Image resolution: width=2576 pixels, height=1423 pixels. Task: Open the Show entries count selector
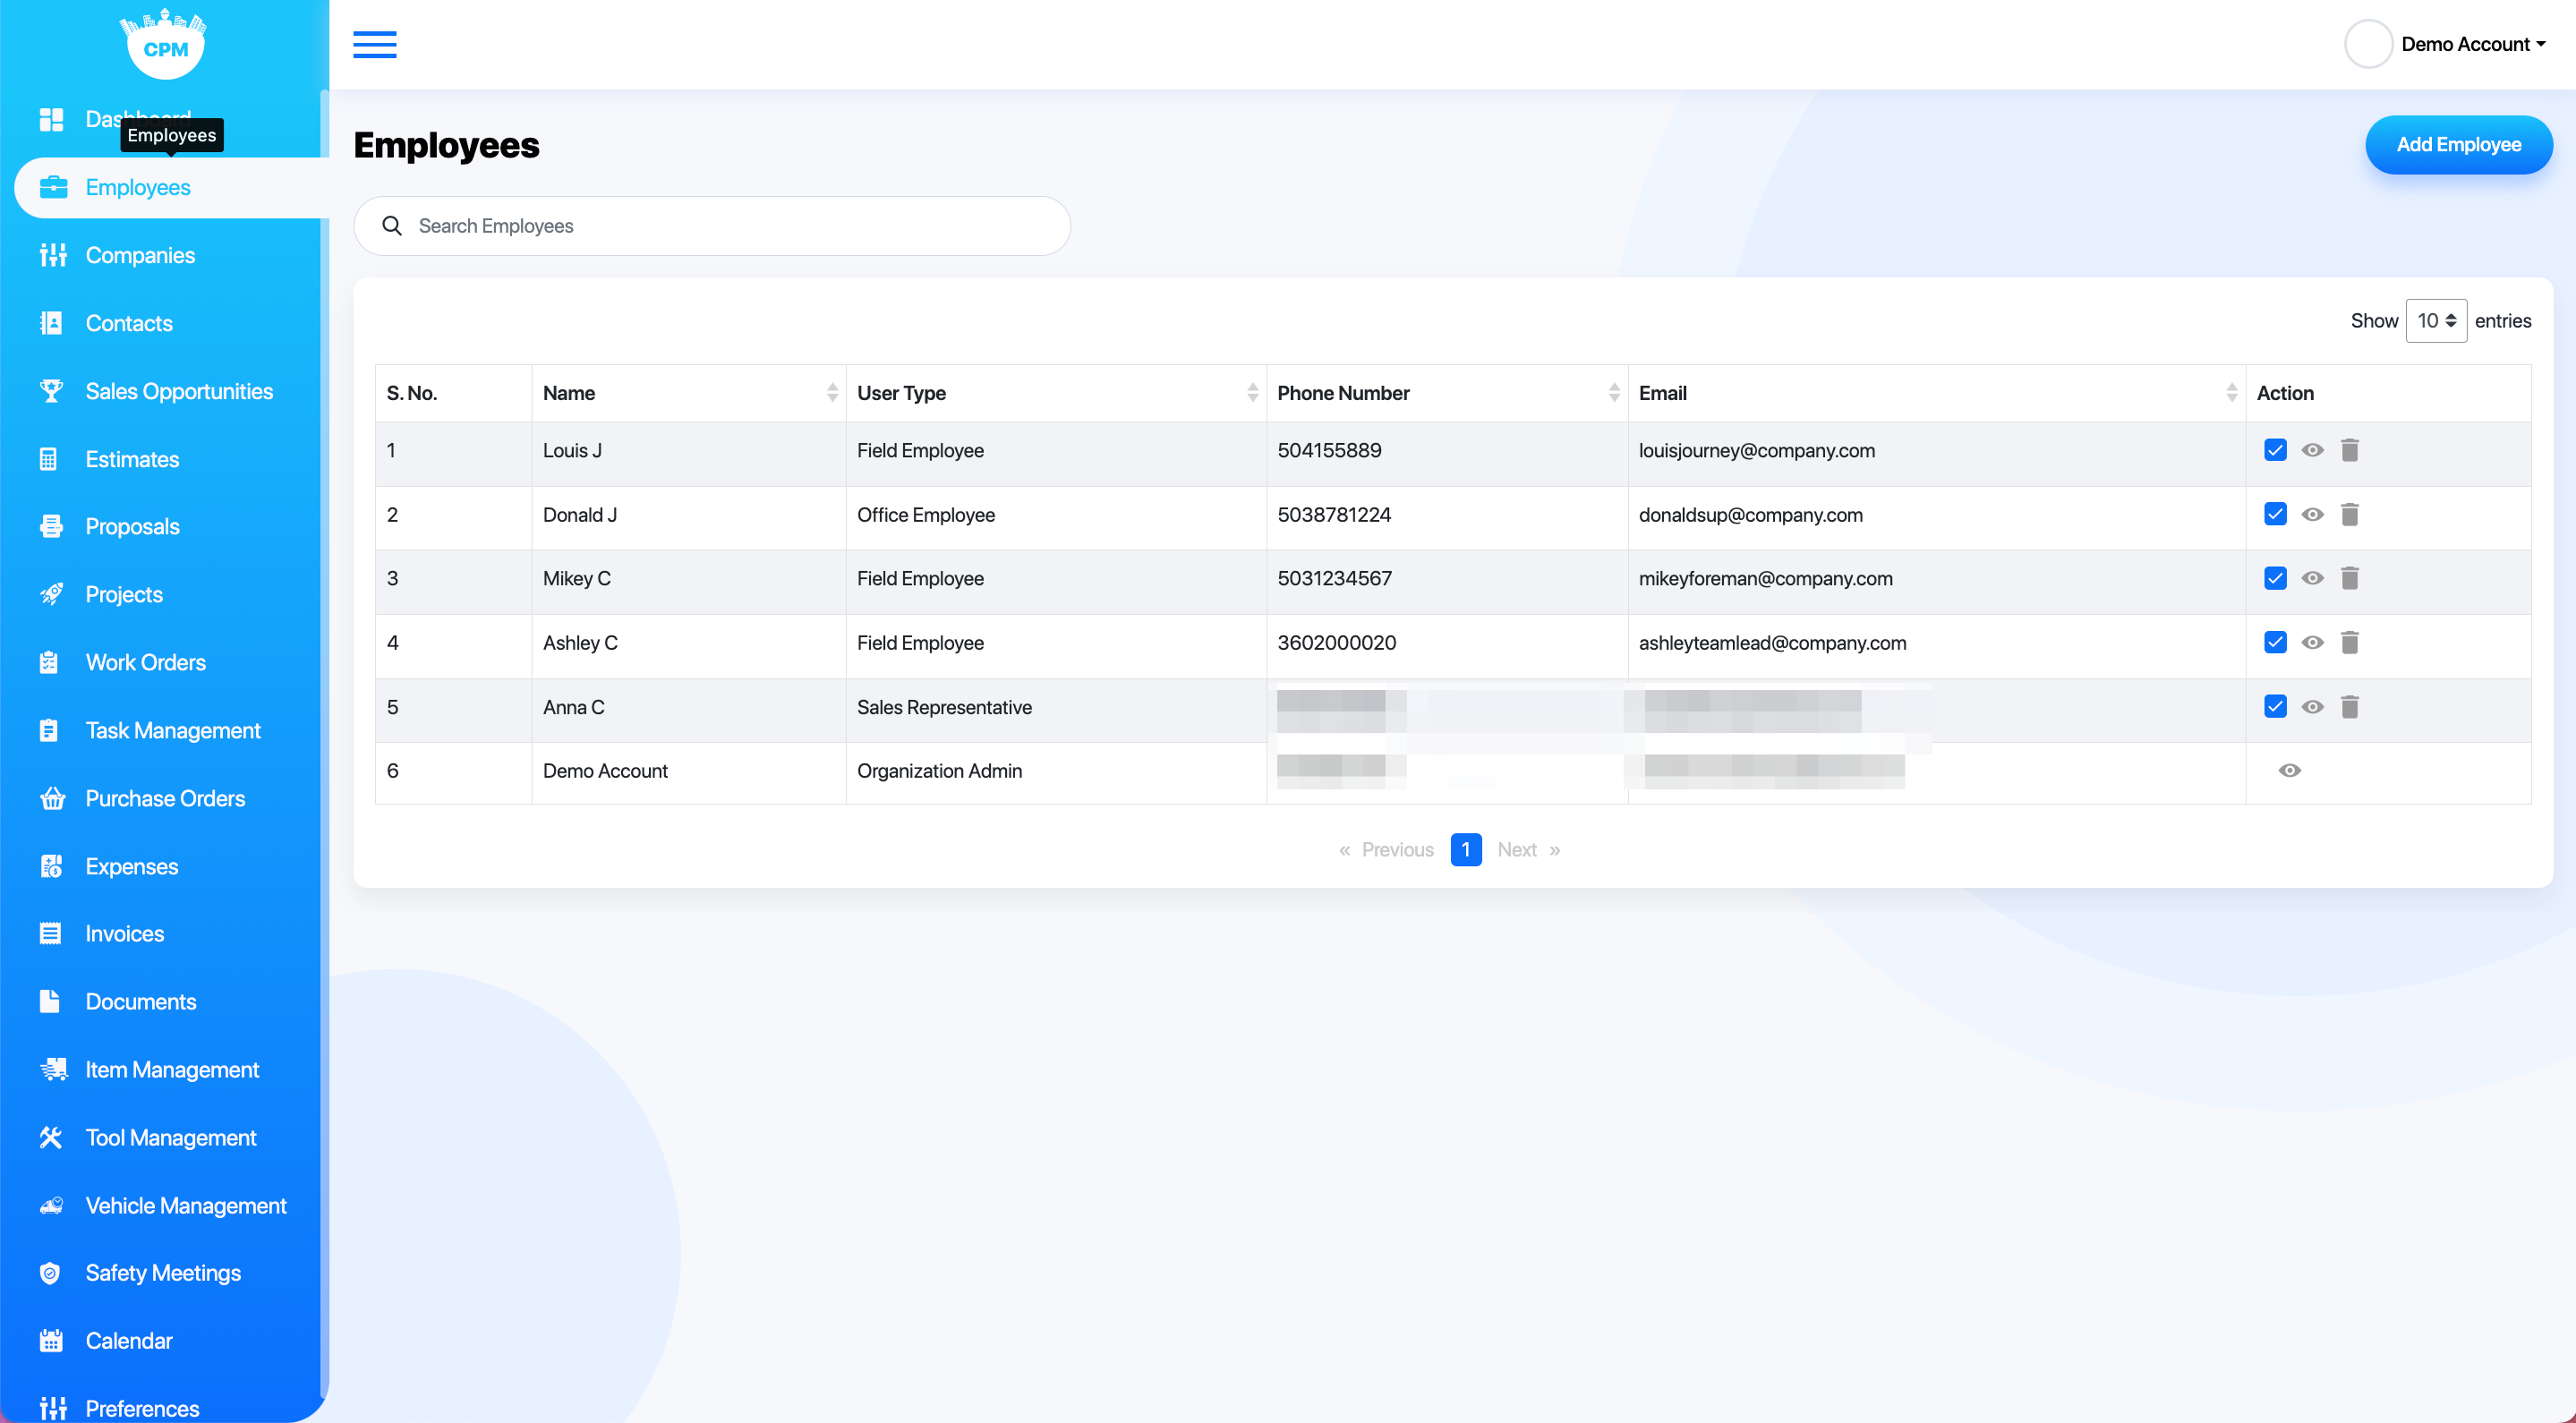pos(2436,321)
